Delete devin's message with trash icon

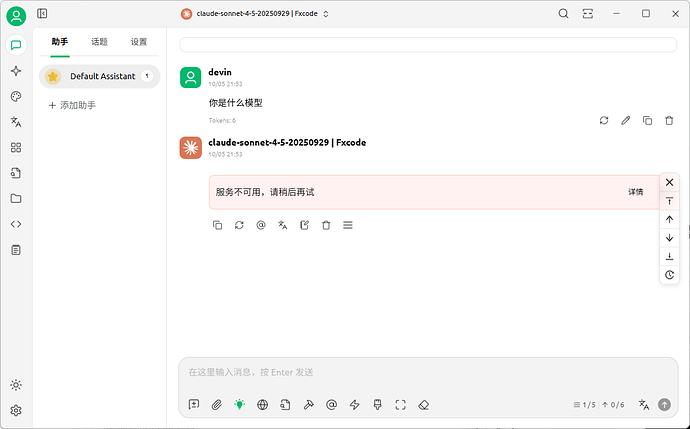pos(669,121)
